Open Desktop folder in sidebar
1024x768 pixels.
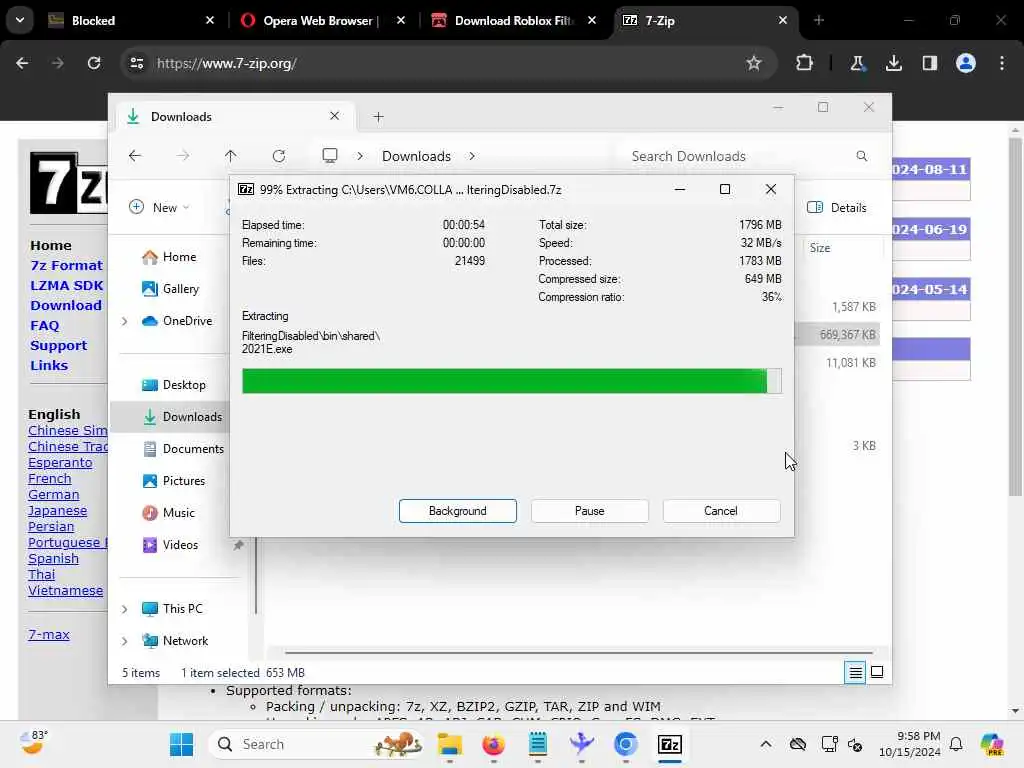pyautogui.click(x=184, y=385)
